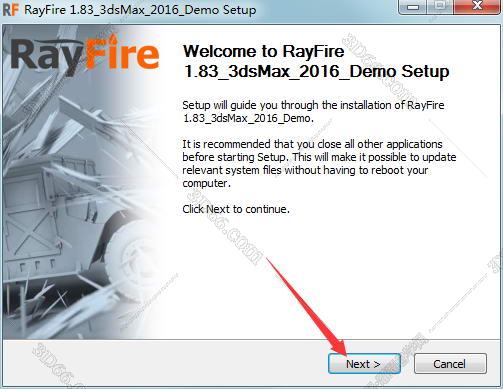Close the setup window
This screenshot has width=503, height=389.
pyautogui.click(x=477, y=6)
